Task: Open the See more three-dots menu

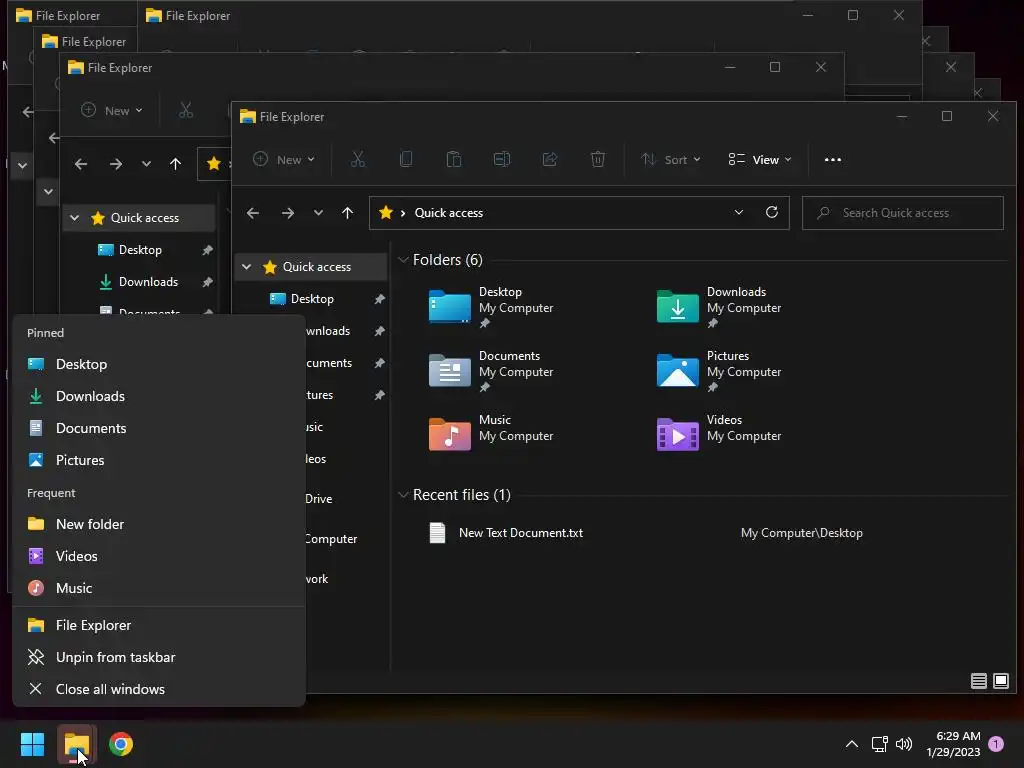Action: click(x=833, y=159)
